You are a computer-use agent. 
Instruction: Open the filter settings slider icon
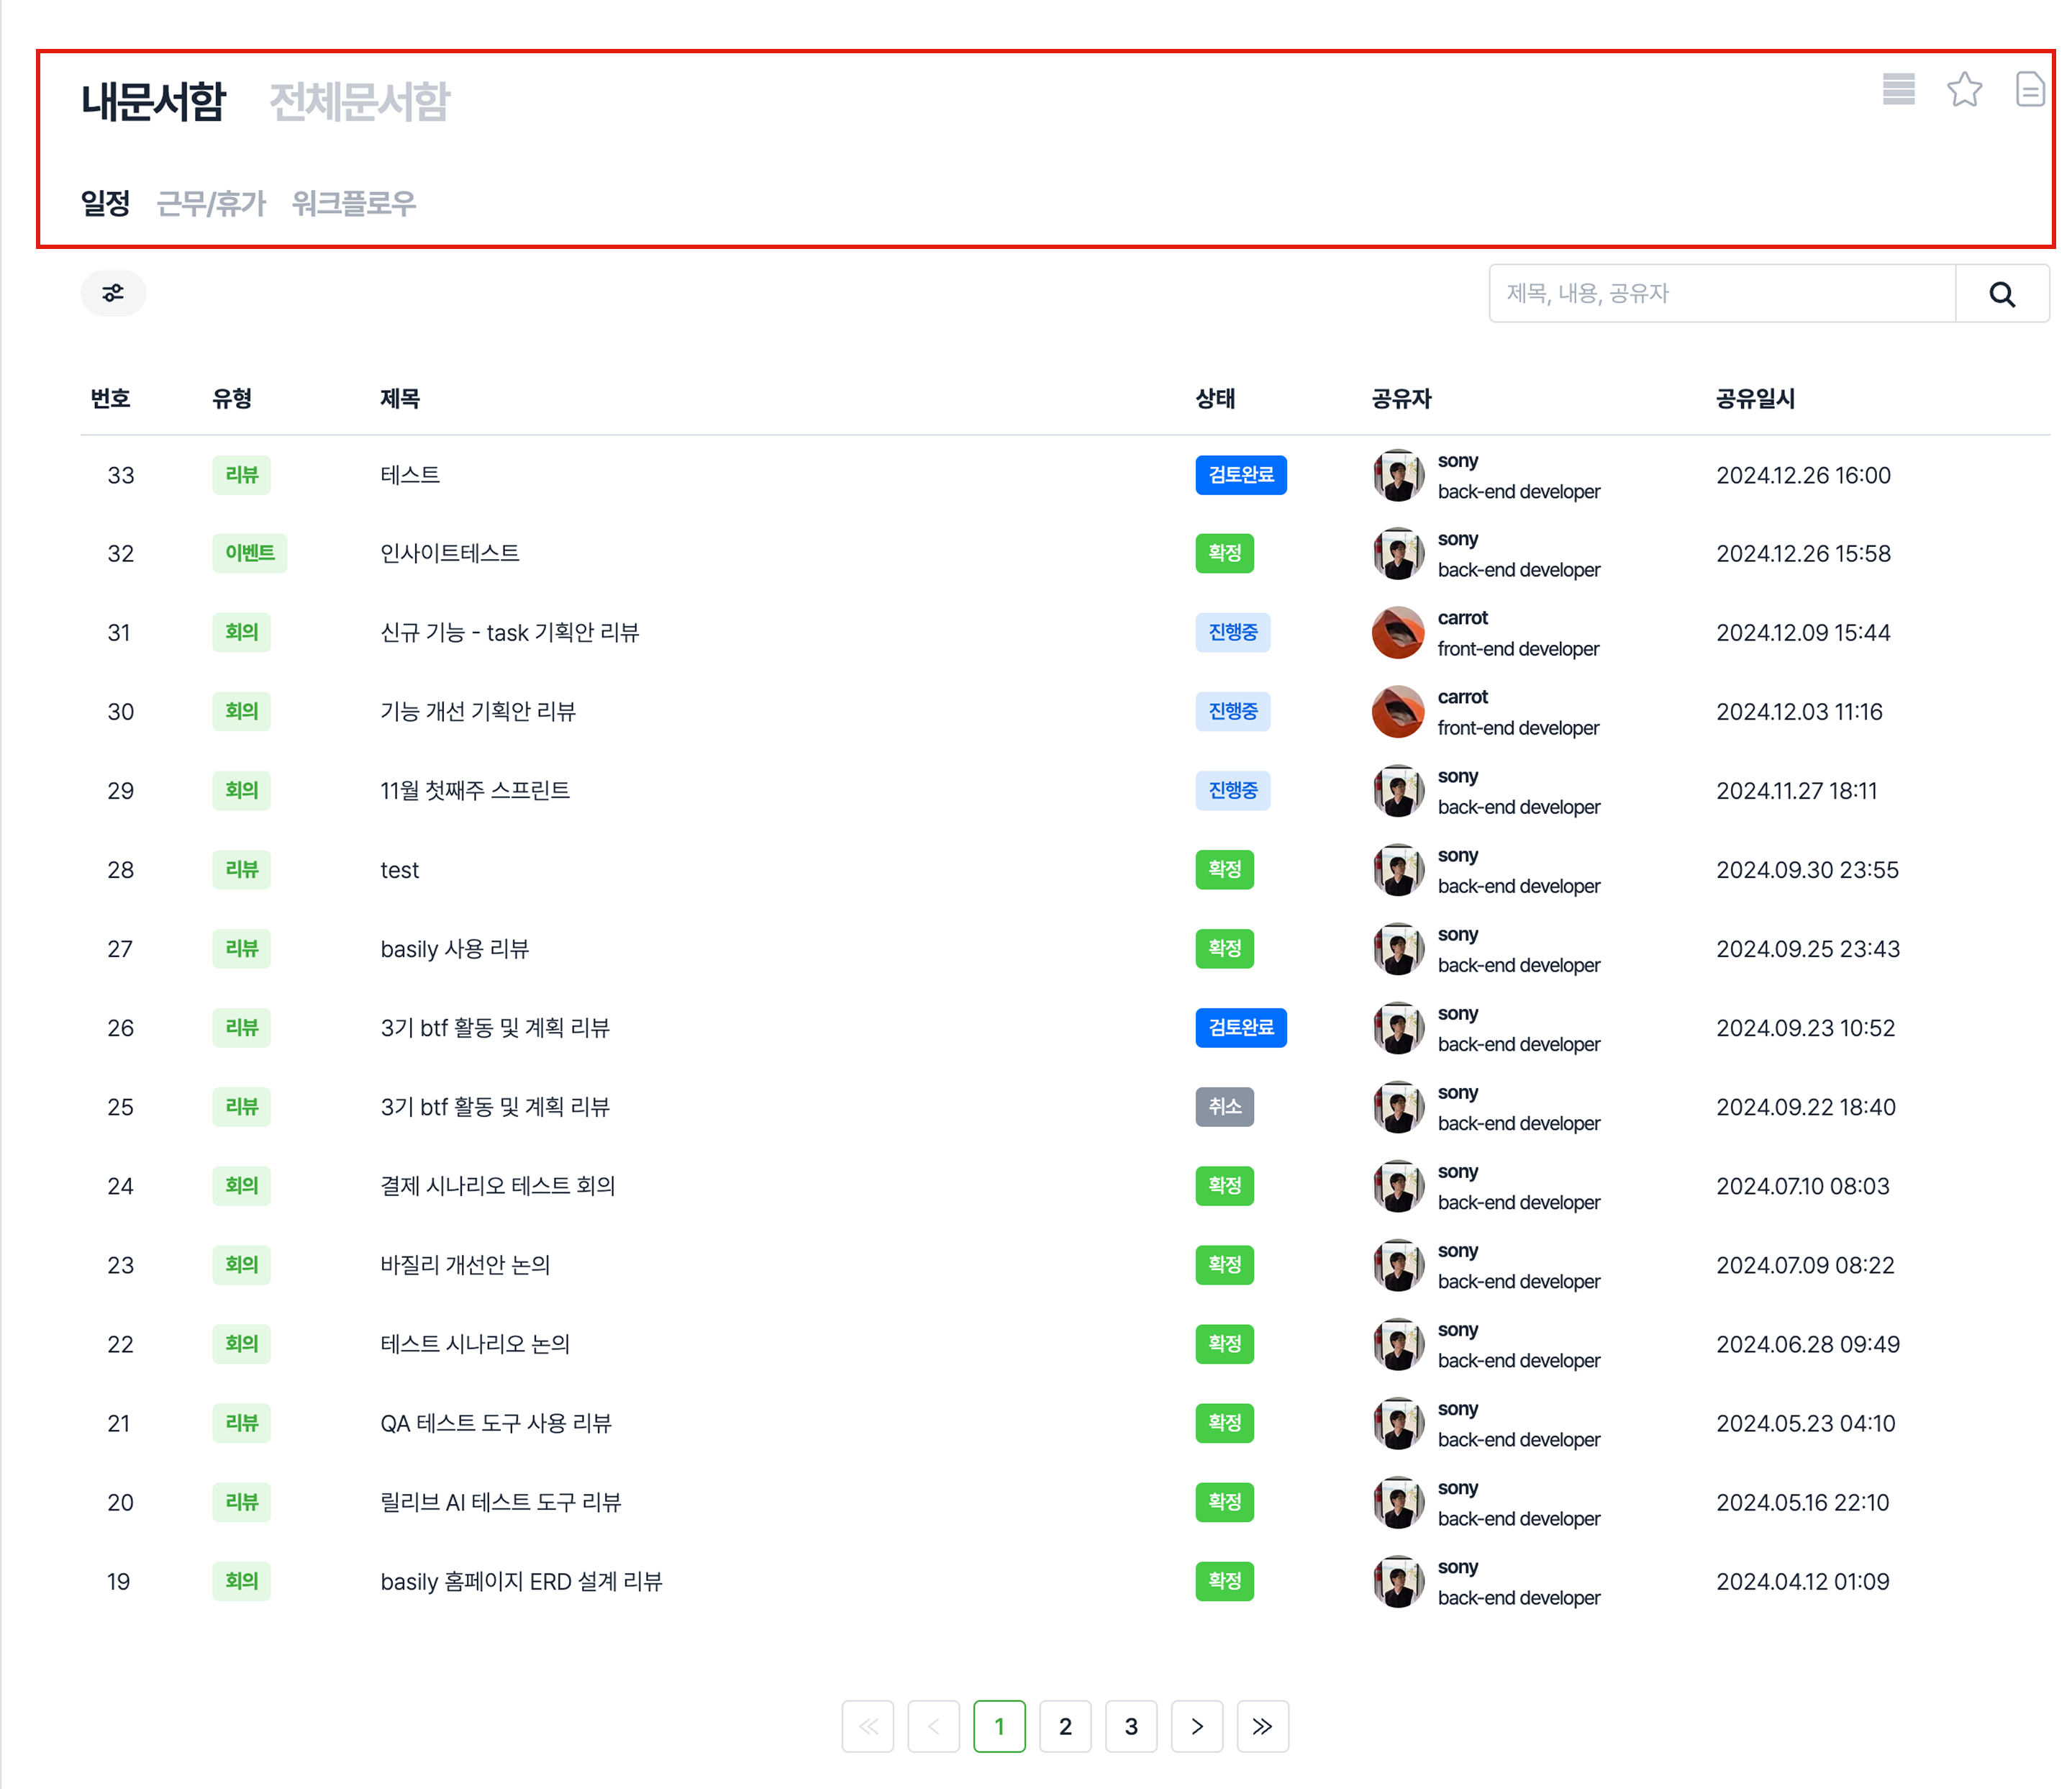point(113,293)
